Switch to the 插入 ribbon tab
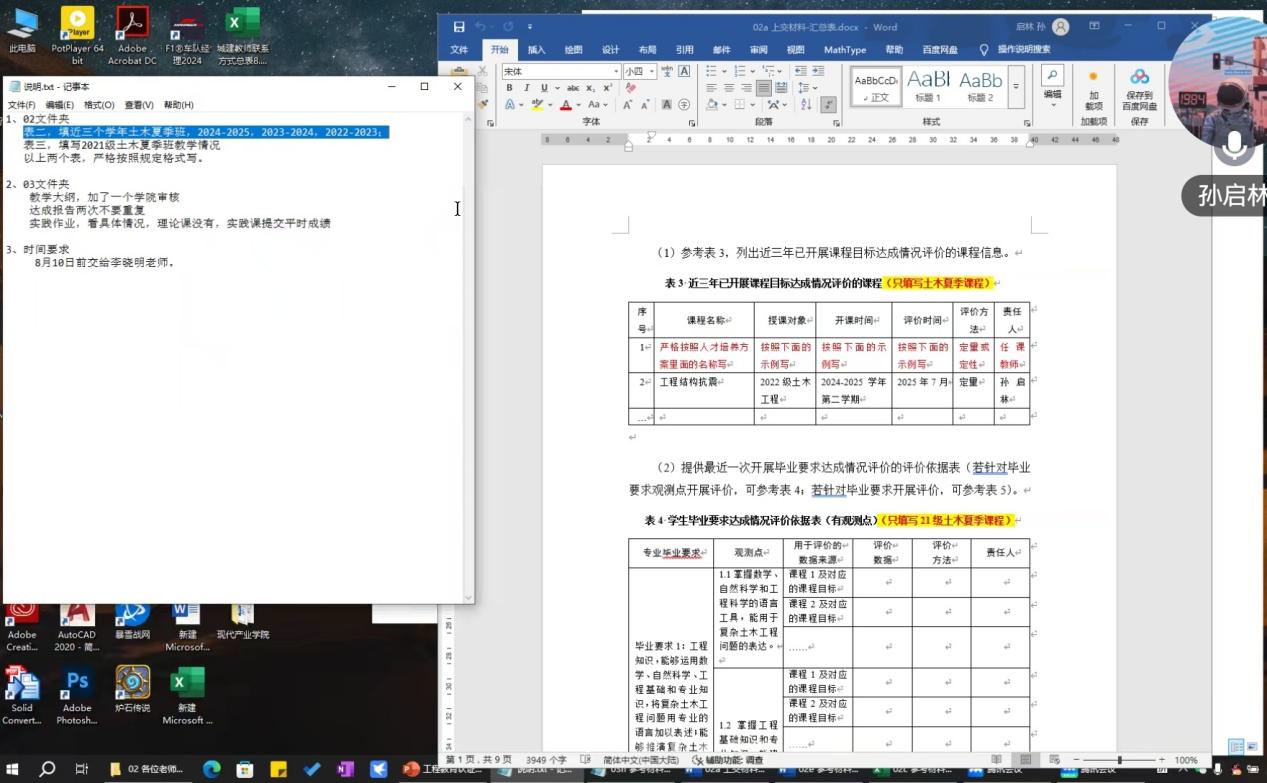This screenshot has height=783, width=1267. [x=537, y=49]
